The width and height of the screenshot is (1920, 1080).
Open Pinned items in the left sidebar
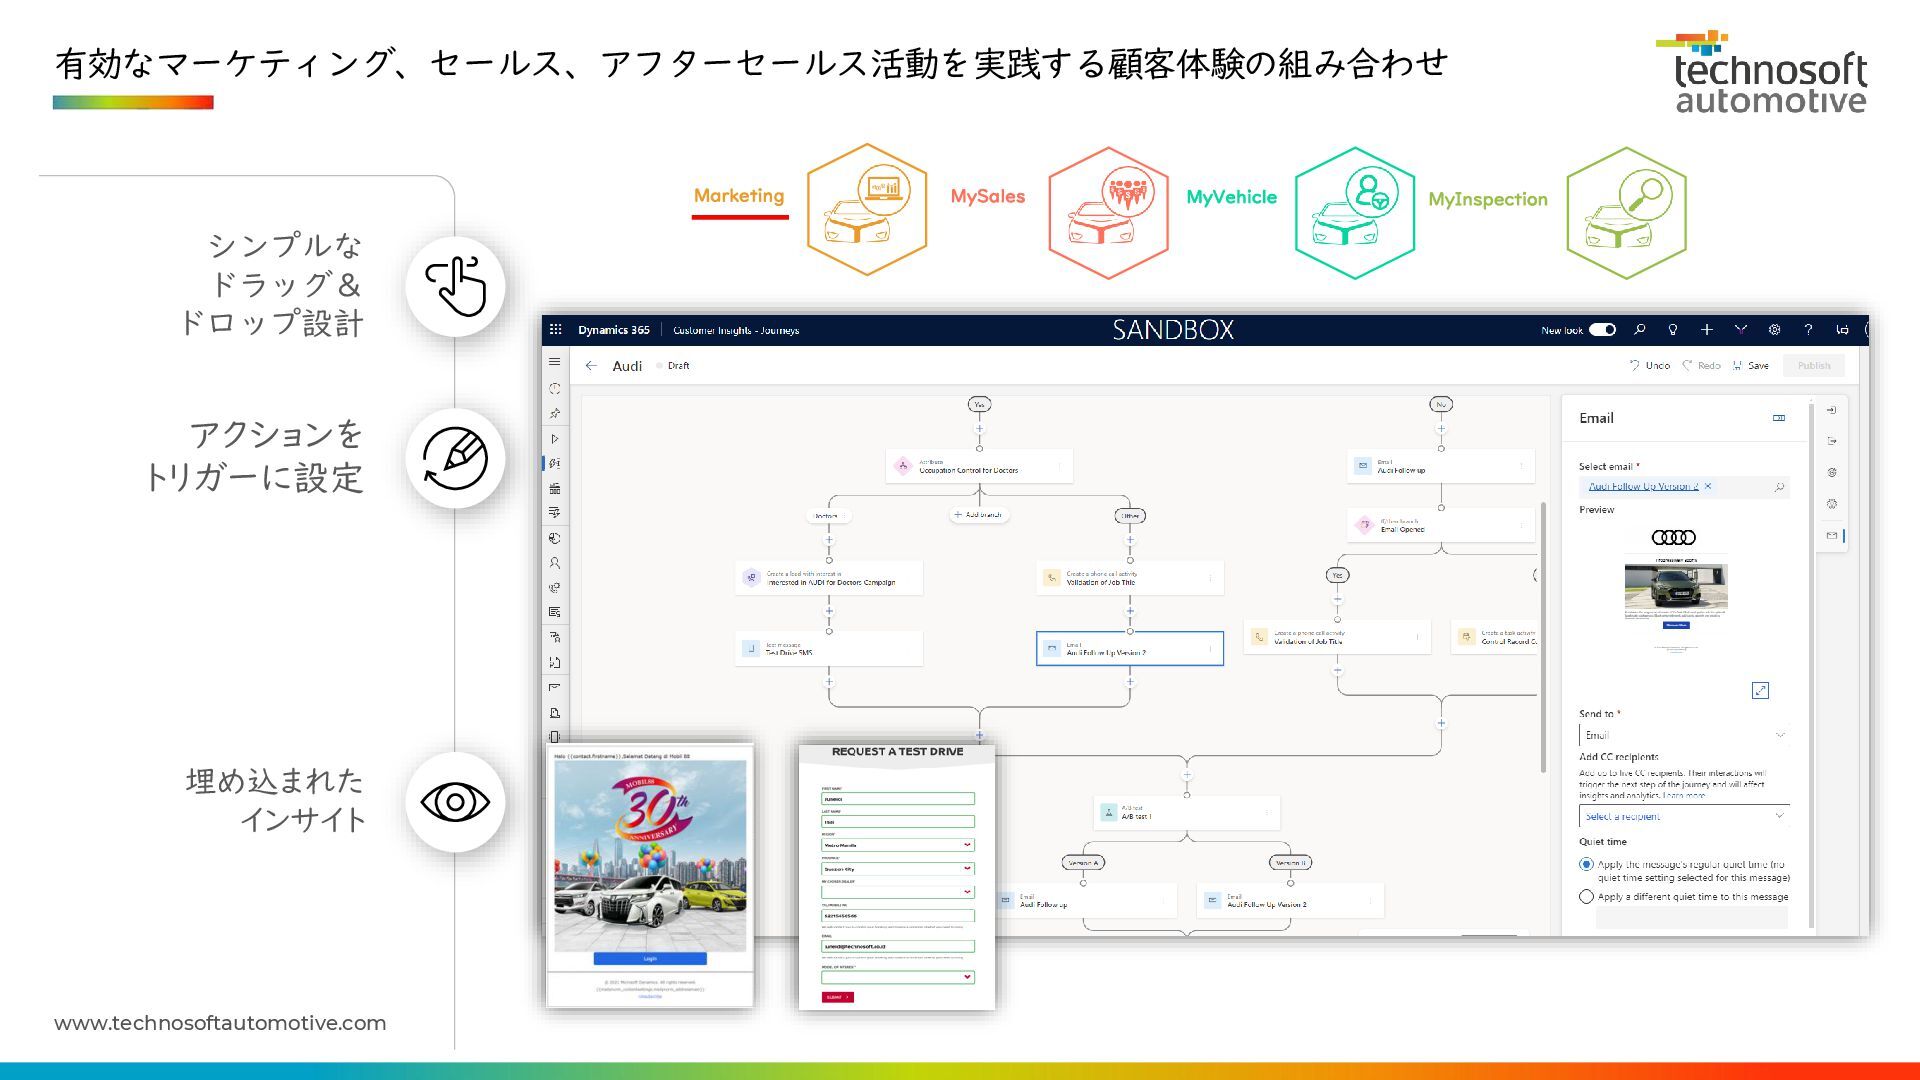pos(555,413)
